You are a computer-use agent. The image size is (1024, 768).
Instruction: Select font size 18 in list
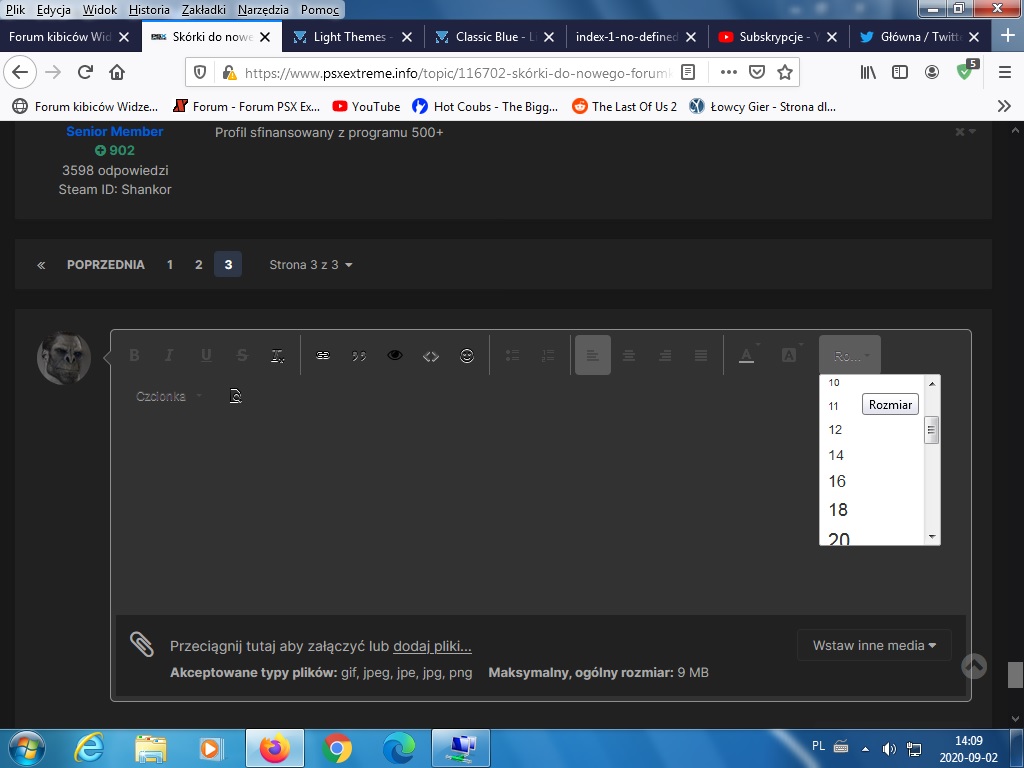click(x=838, y=510)
